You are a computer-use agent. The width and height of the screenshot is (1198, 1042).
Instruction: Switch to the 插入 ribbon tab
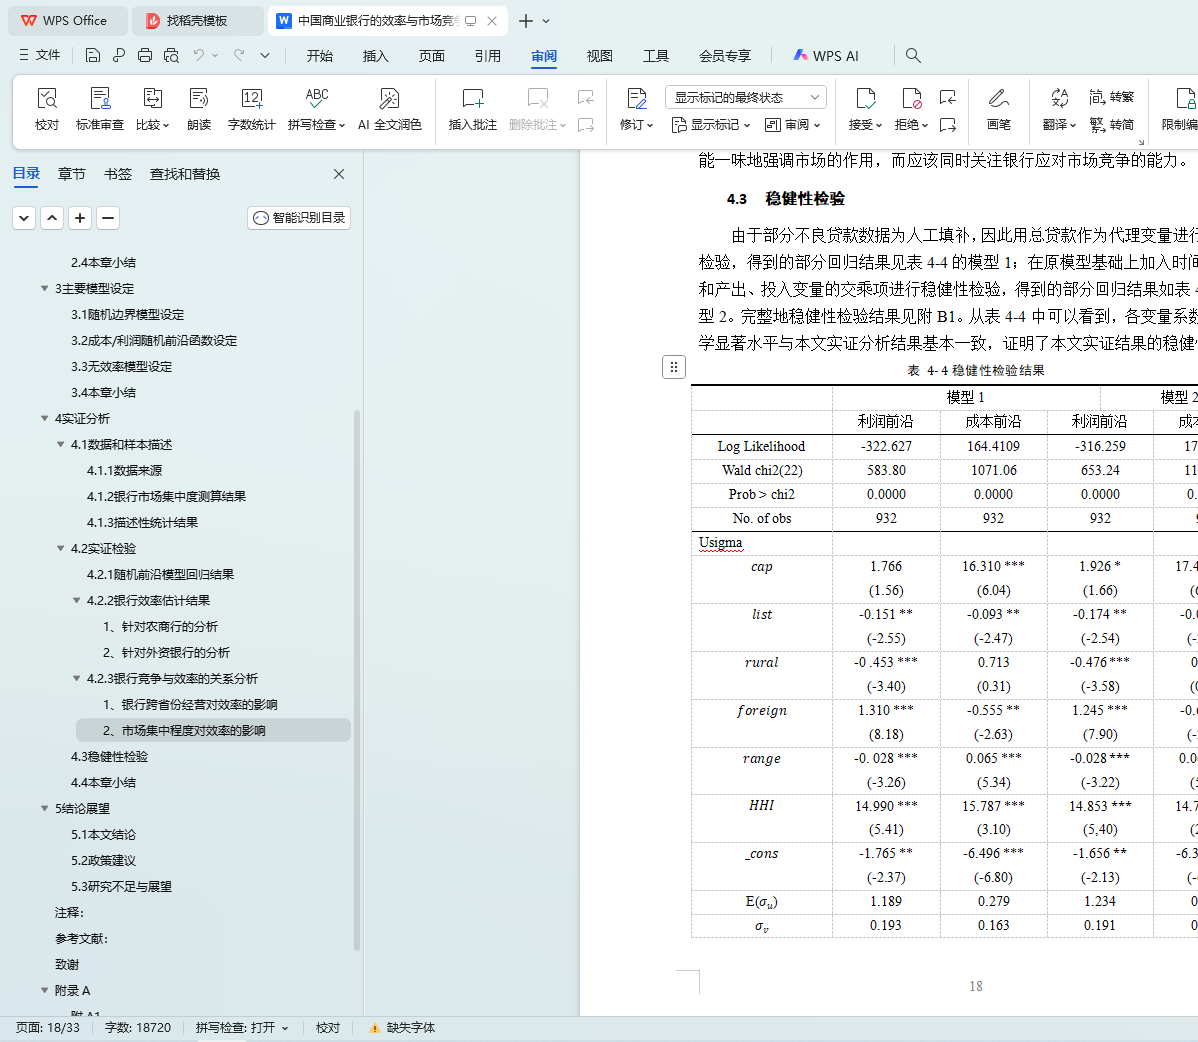point(375,56)
